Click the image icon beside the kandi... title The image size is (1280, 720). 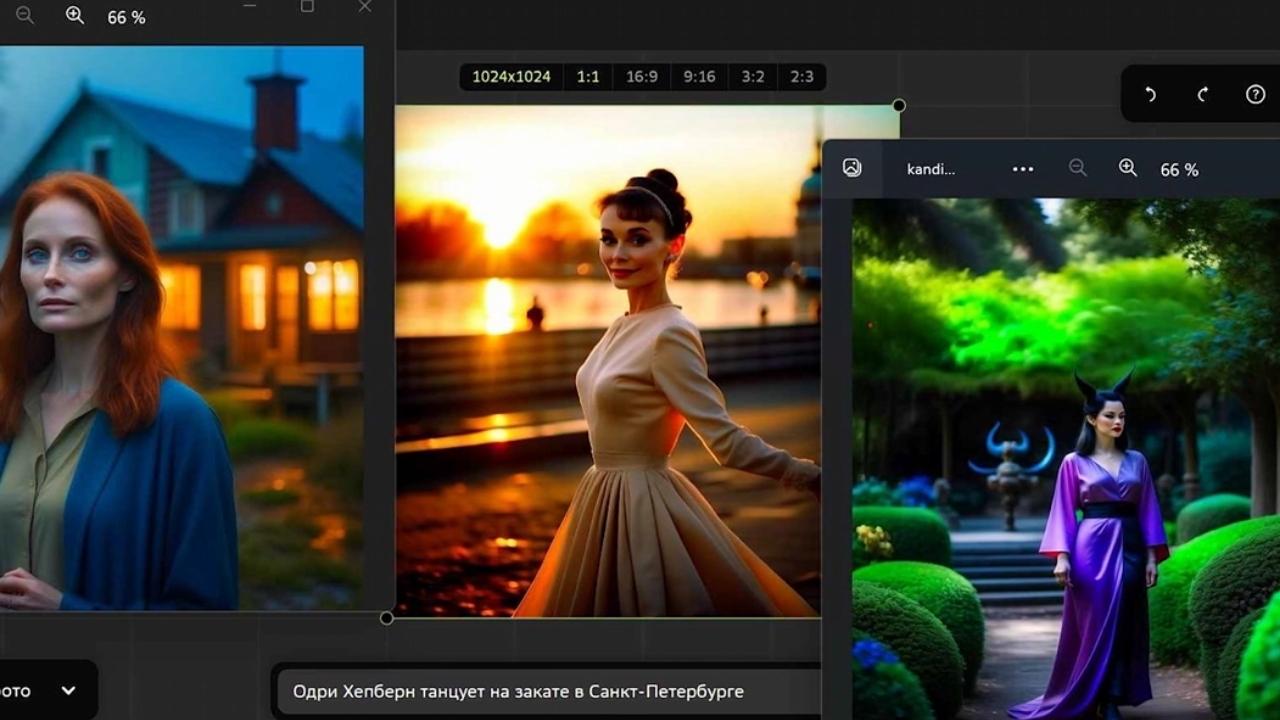[x=852, y=168]
